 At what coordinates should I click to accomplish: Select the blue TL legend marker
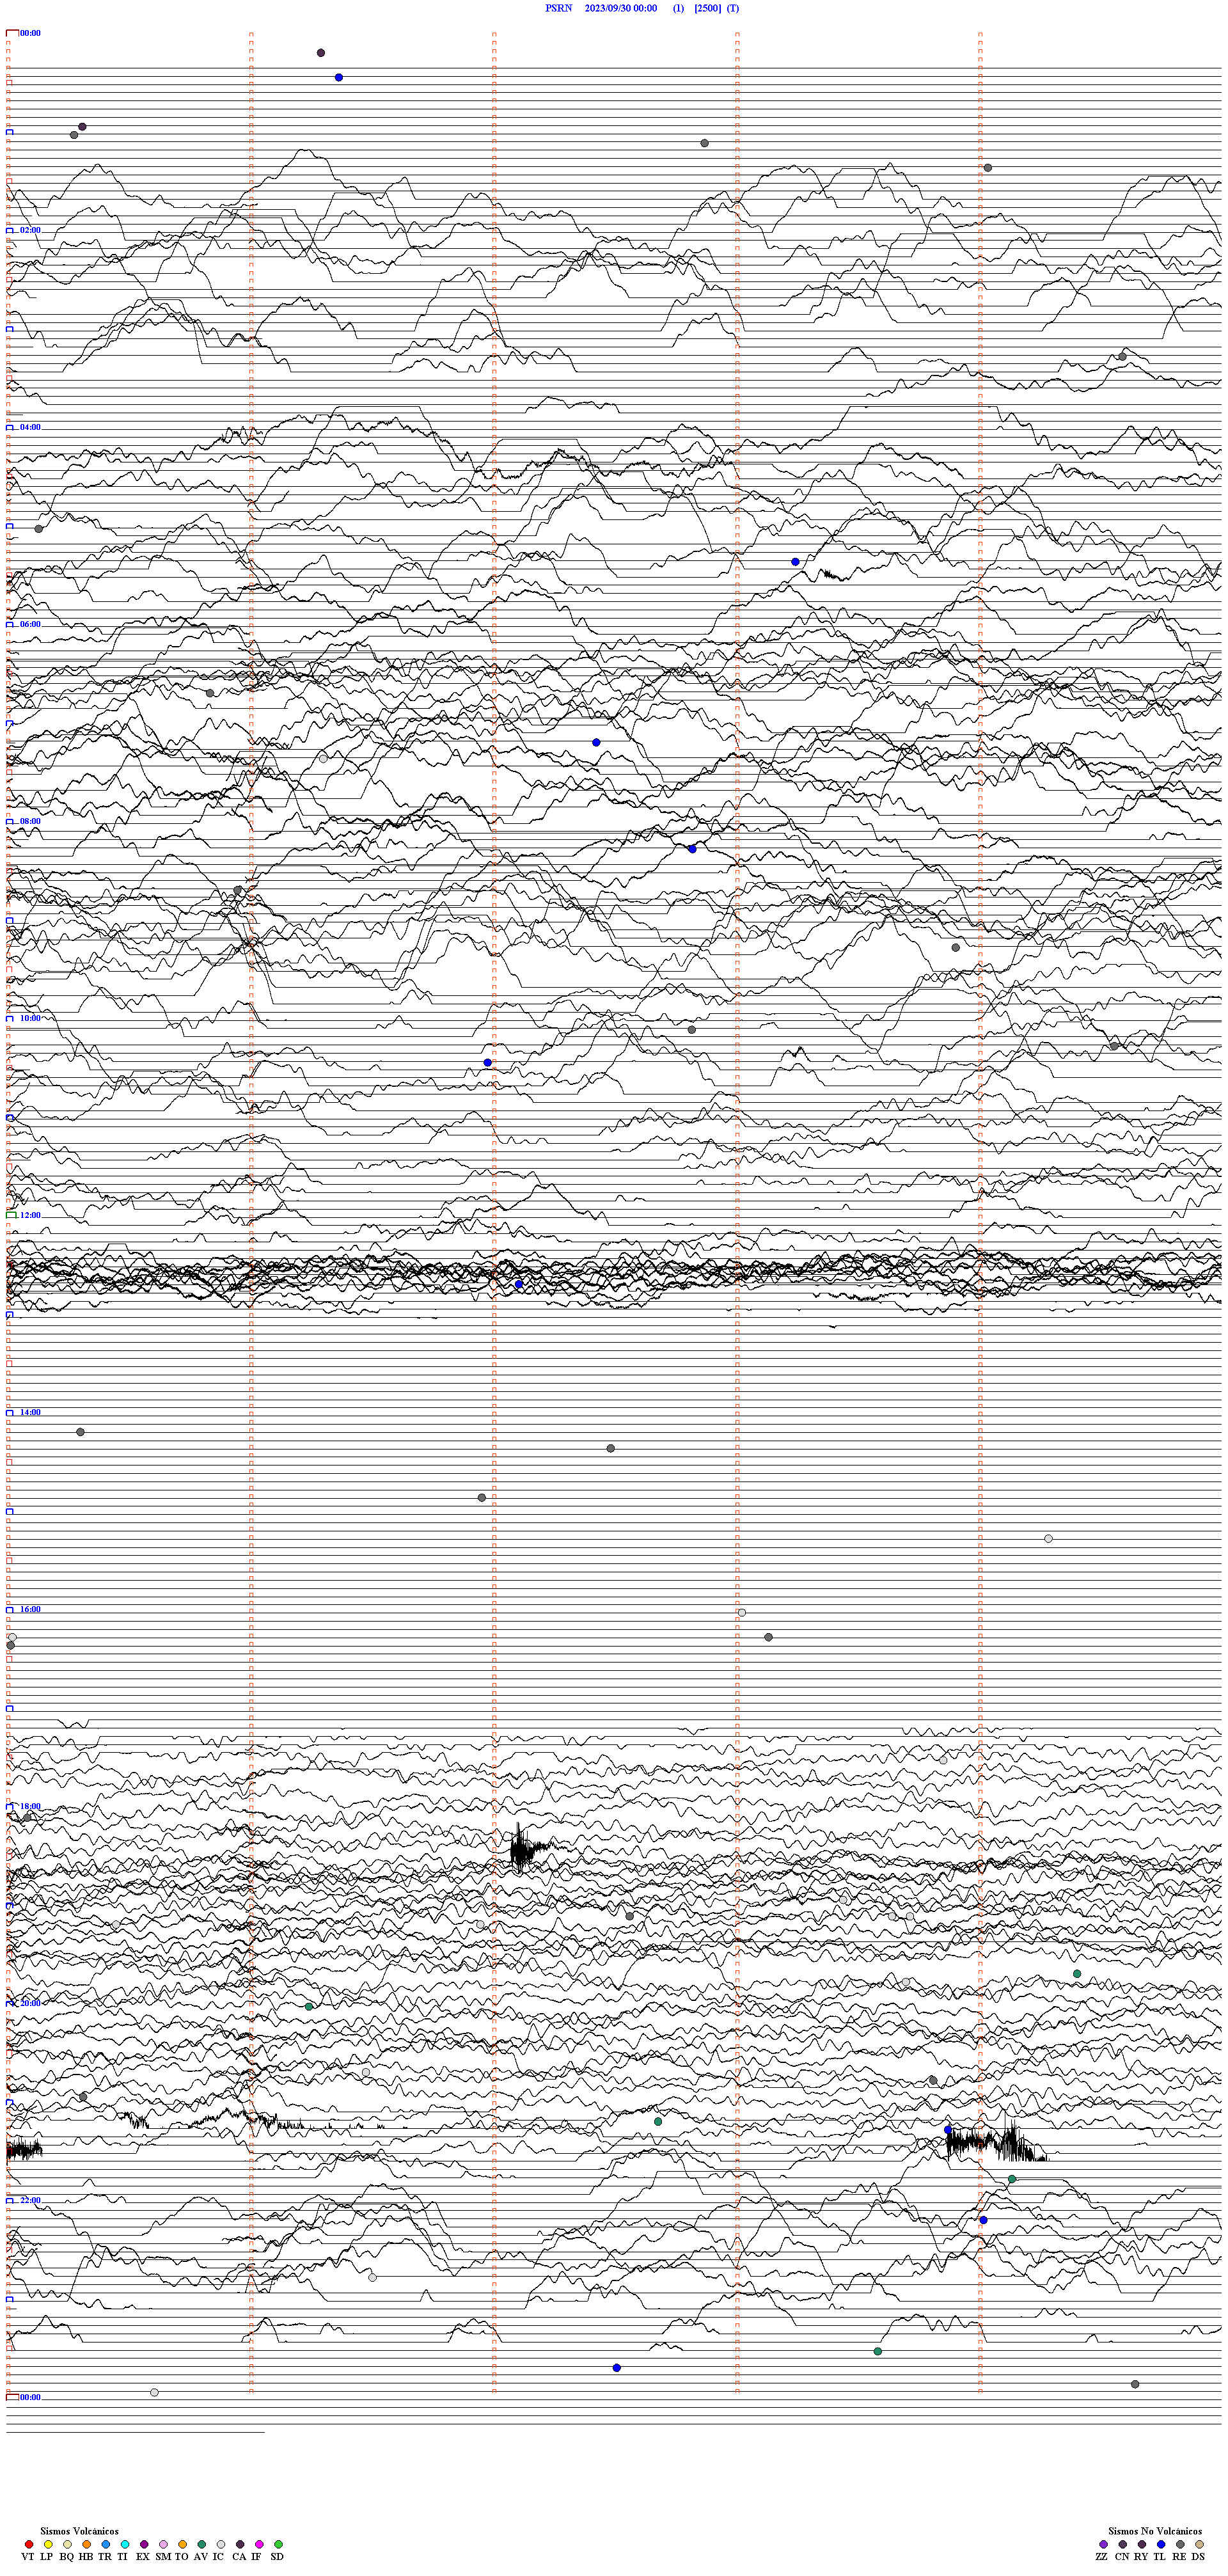[x=1161, y=2544]
